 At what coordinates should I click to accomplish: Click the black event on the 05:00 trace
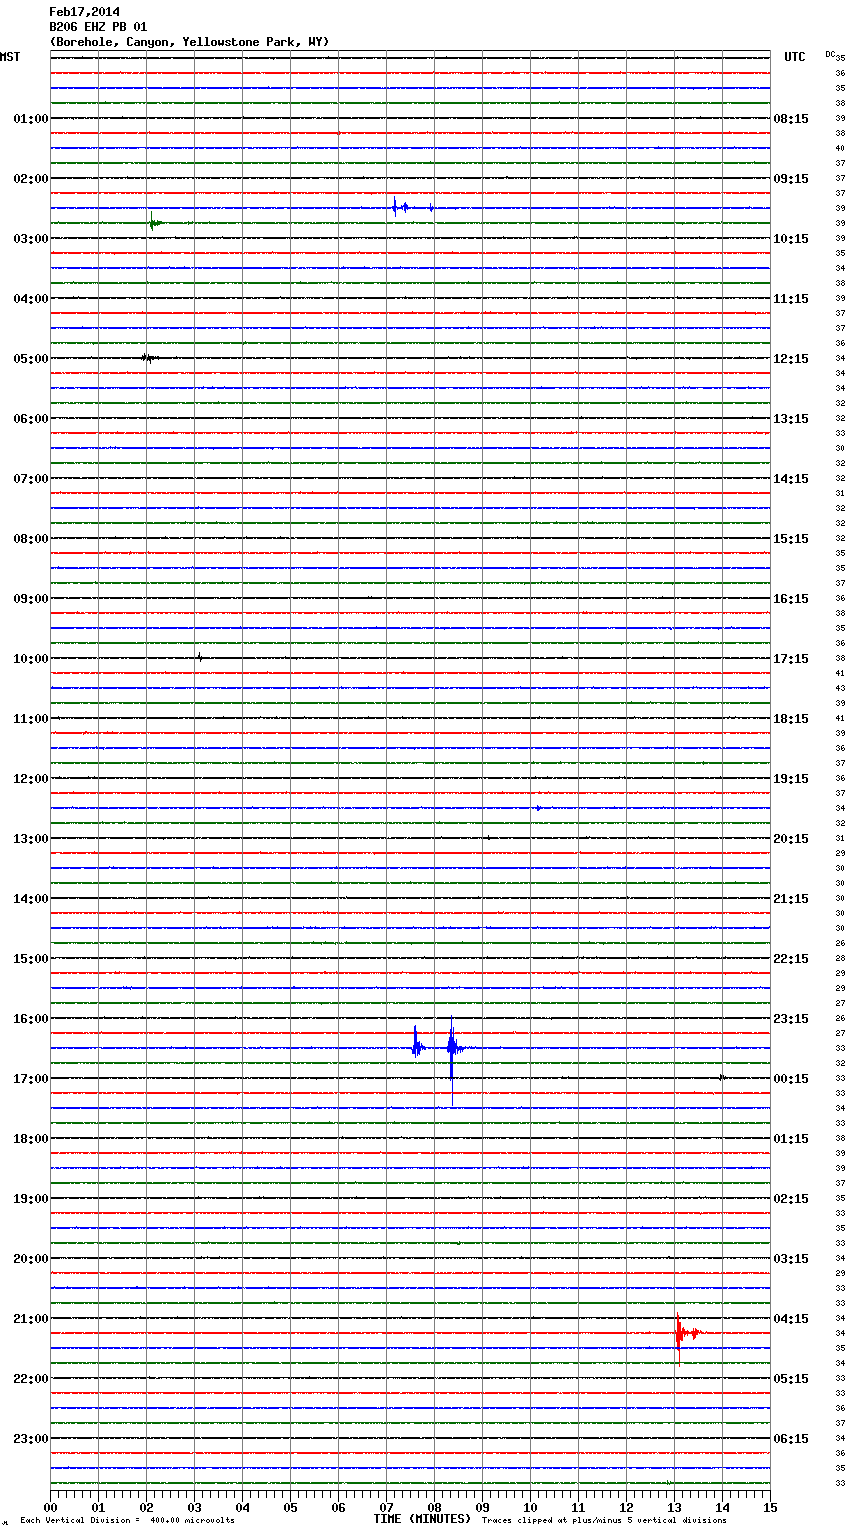[x=148, y=357]
